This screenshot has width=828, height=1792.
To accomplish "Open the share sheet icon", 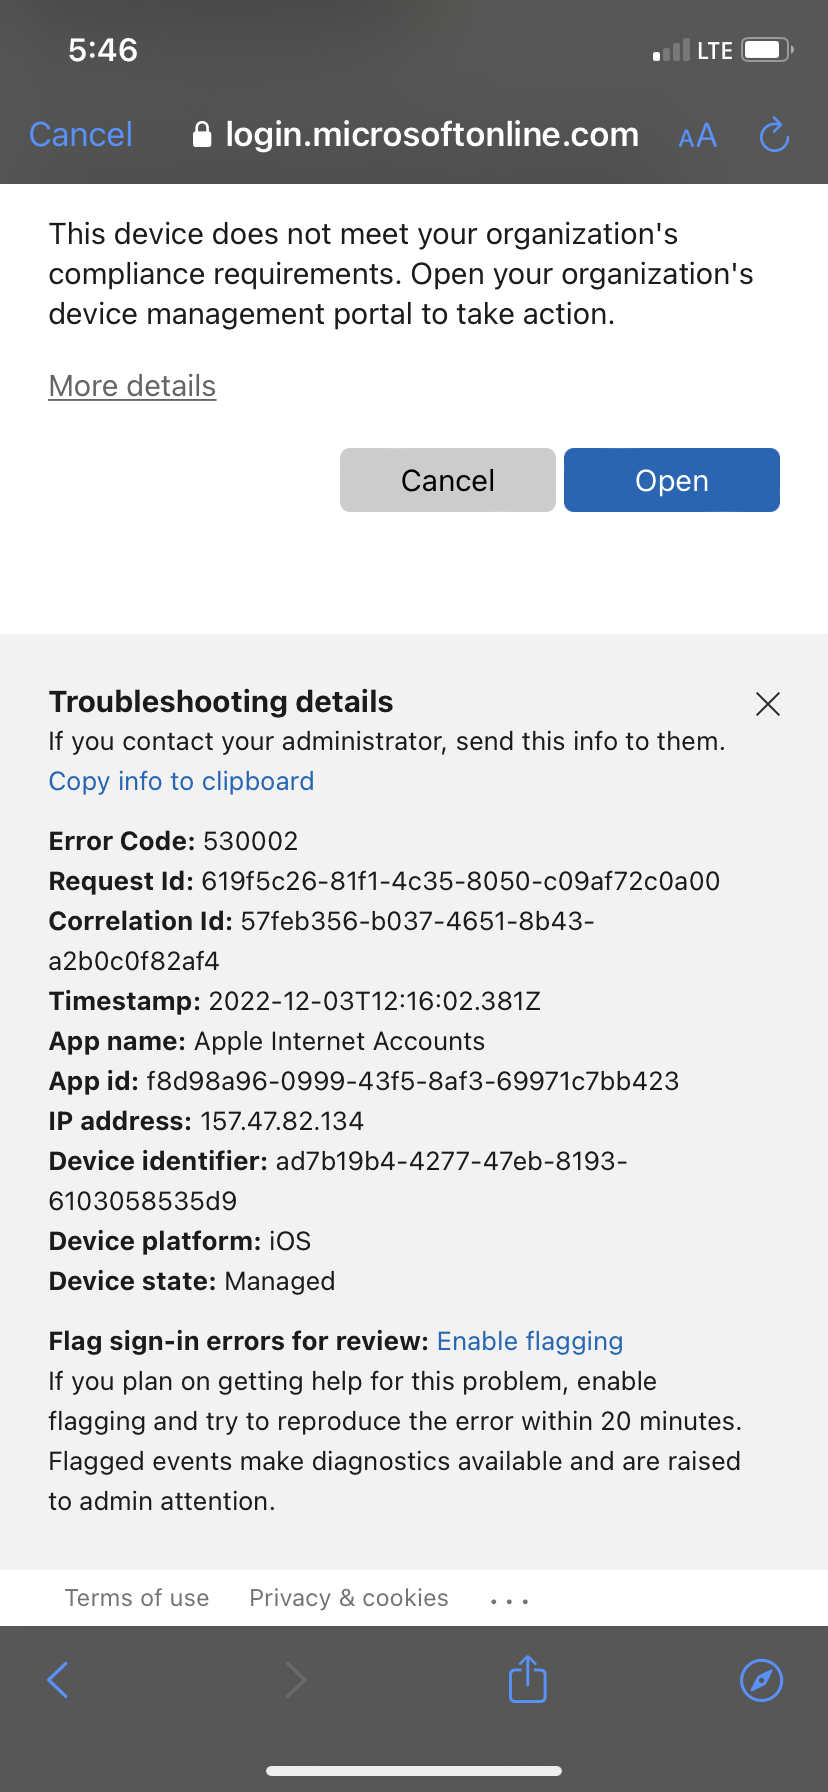I will click(528, 1679).
